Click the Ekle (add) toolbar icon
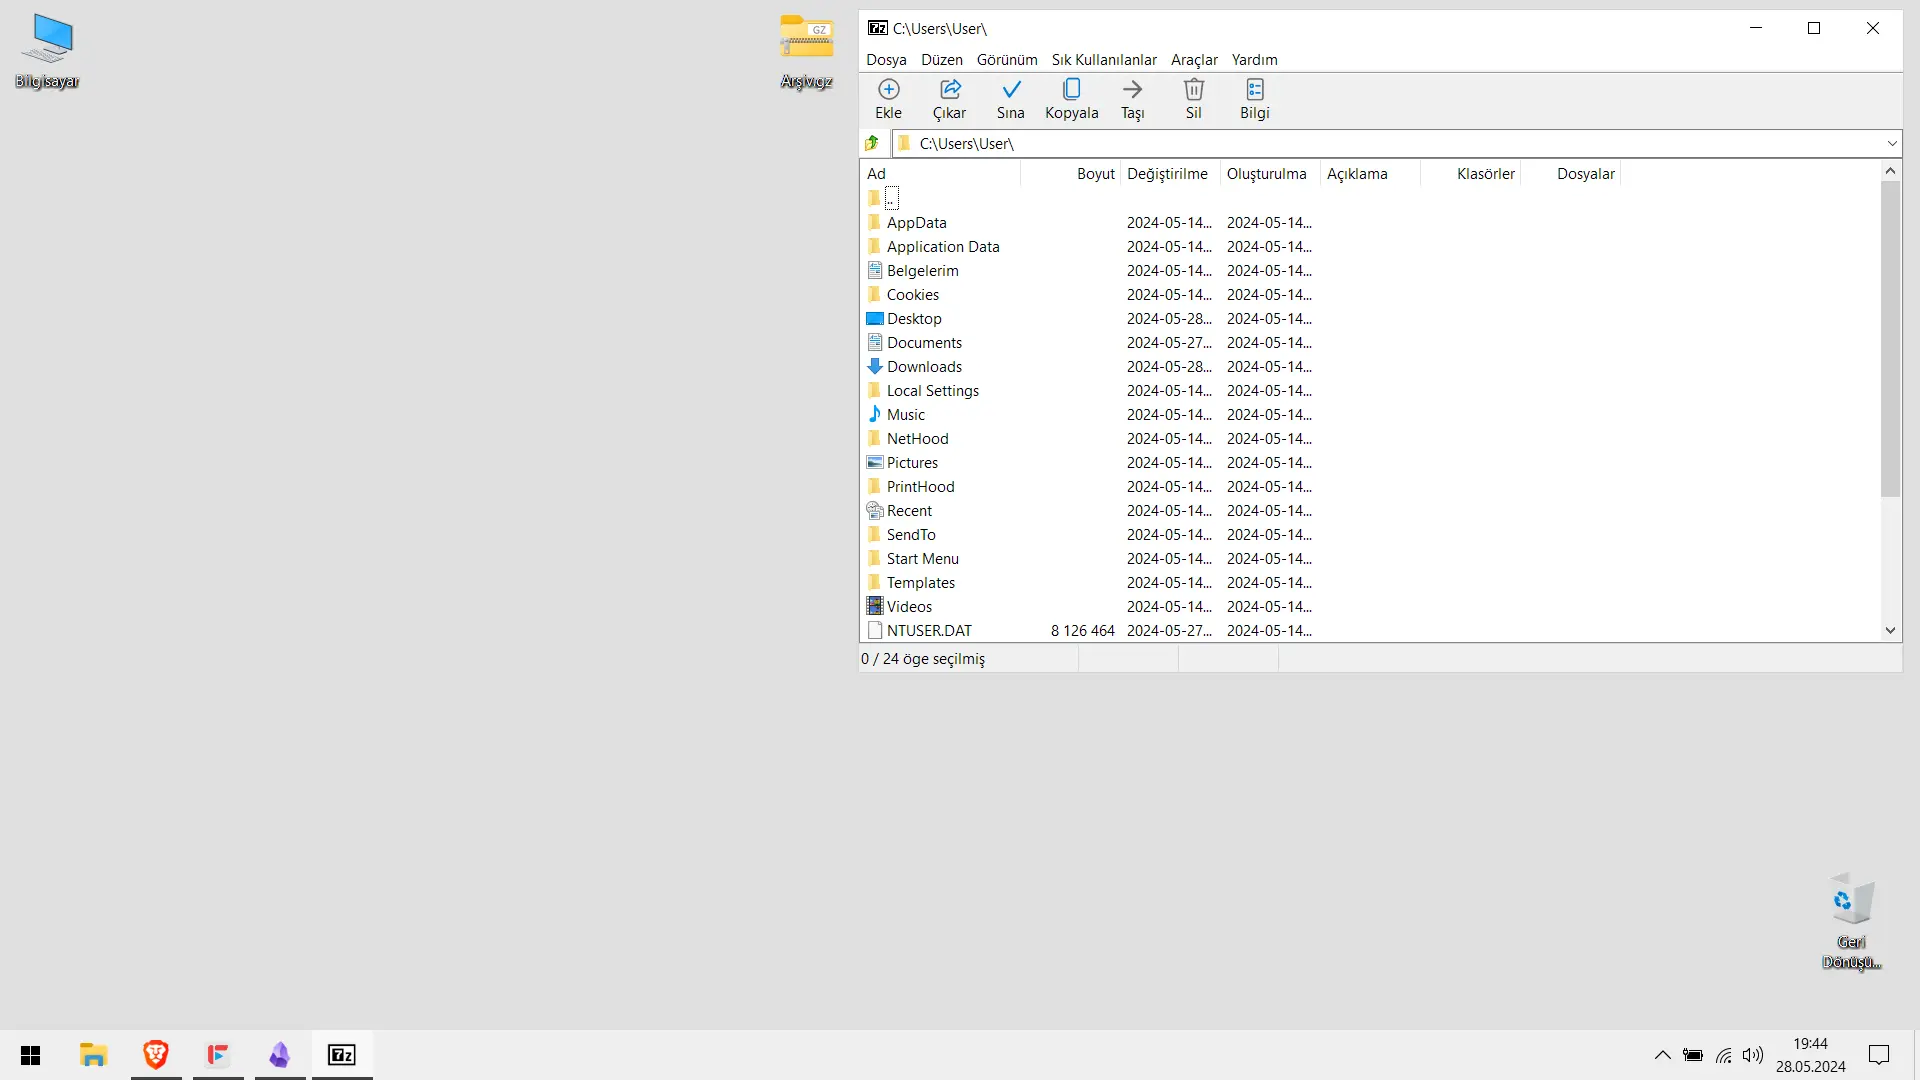 (x=888, y=99)
